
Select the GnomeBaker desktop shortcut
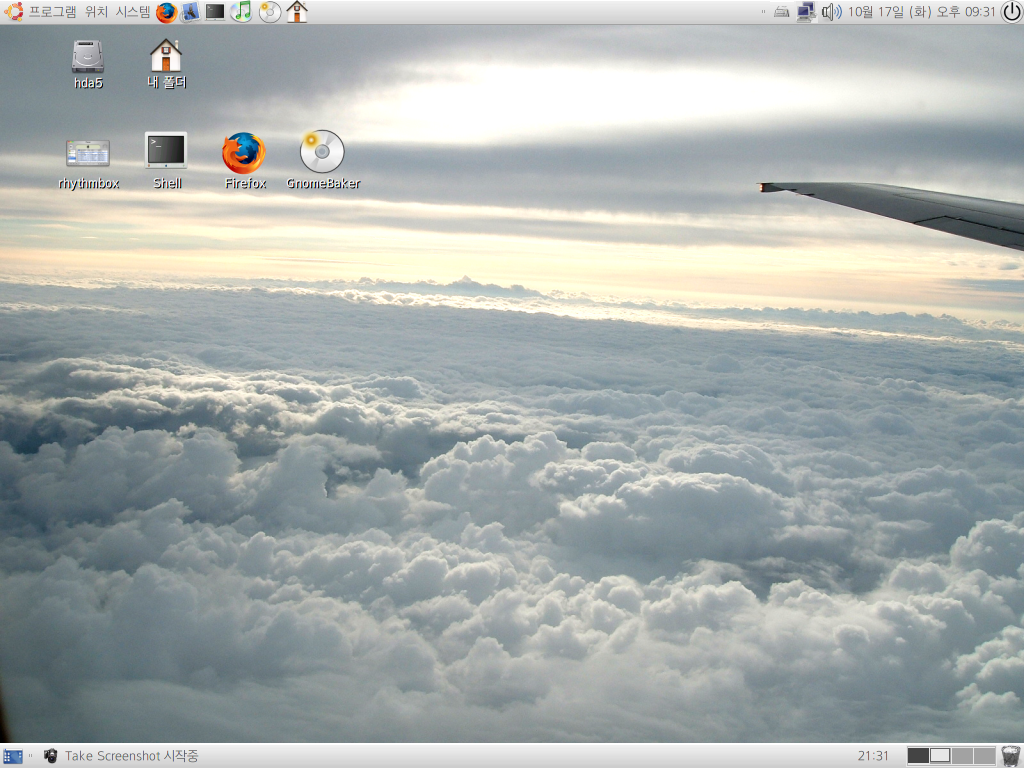322,152
